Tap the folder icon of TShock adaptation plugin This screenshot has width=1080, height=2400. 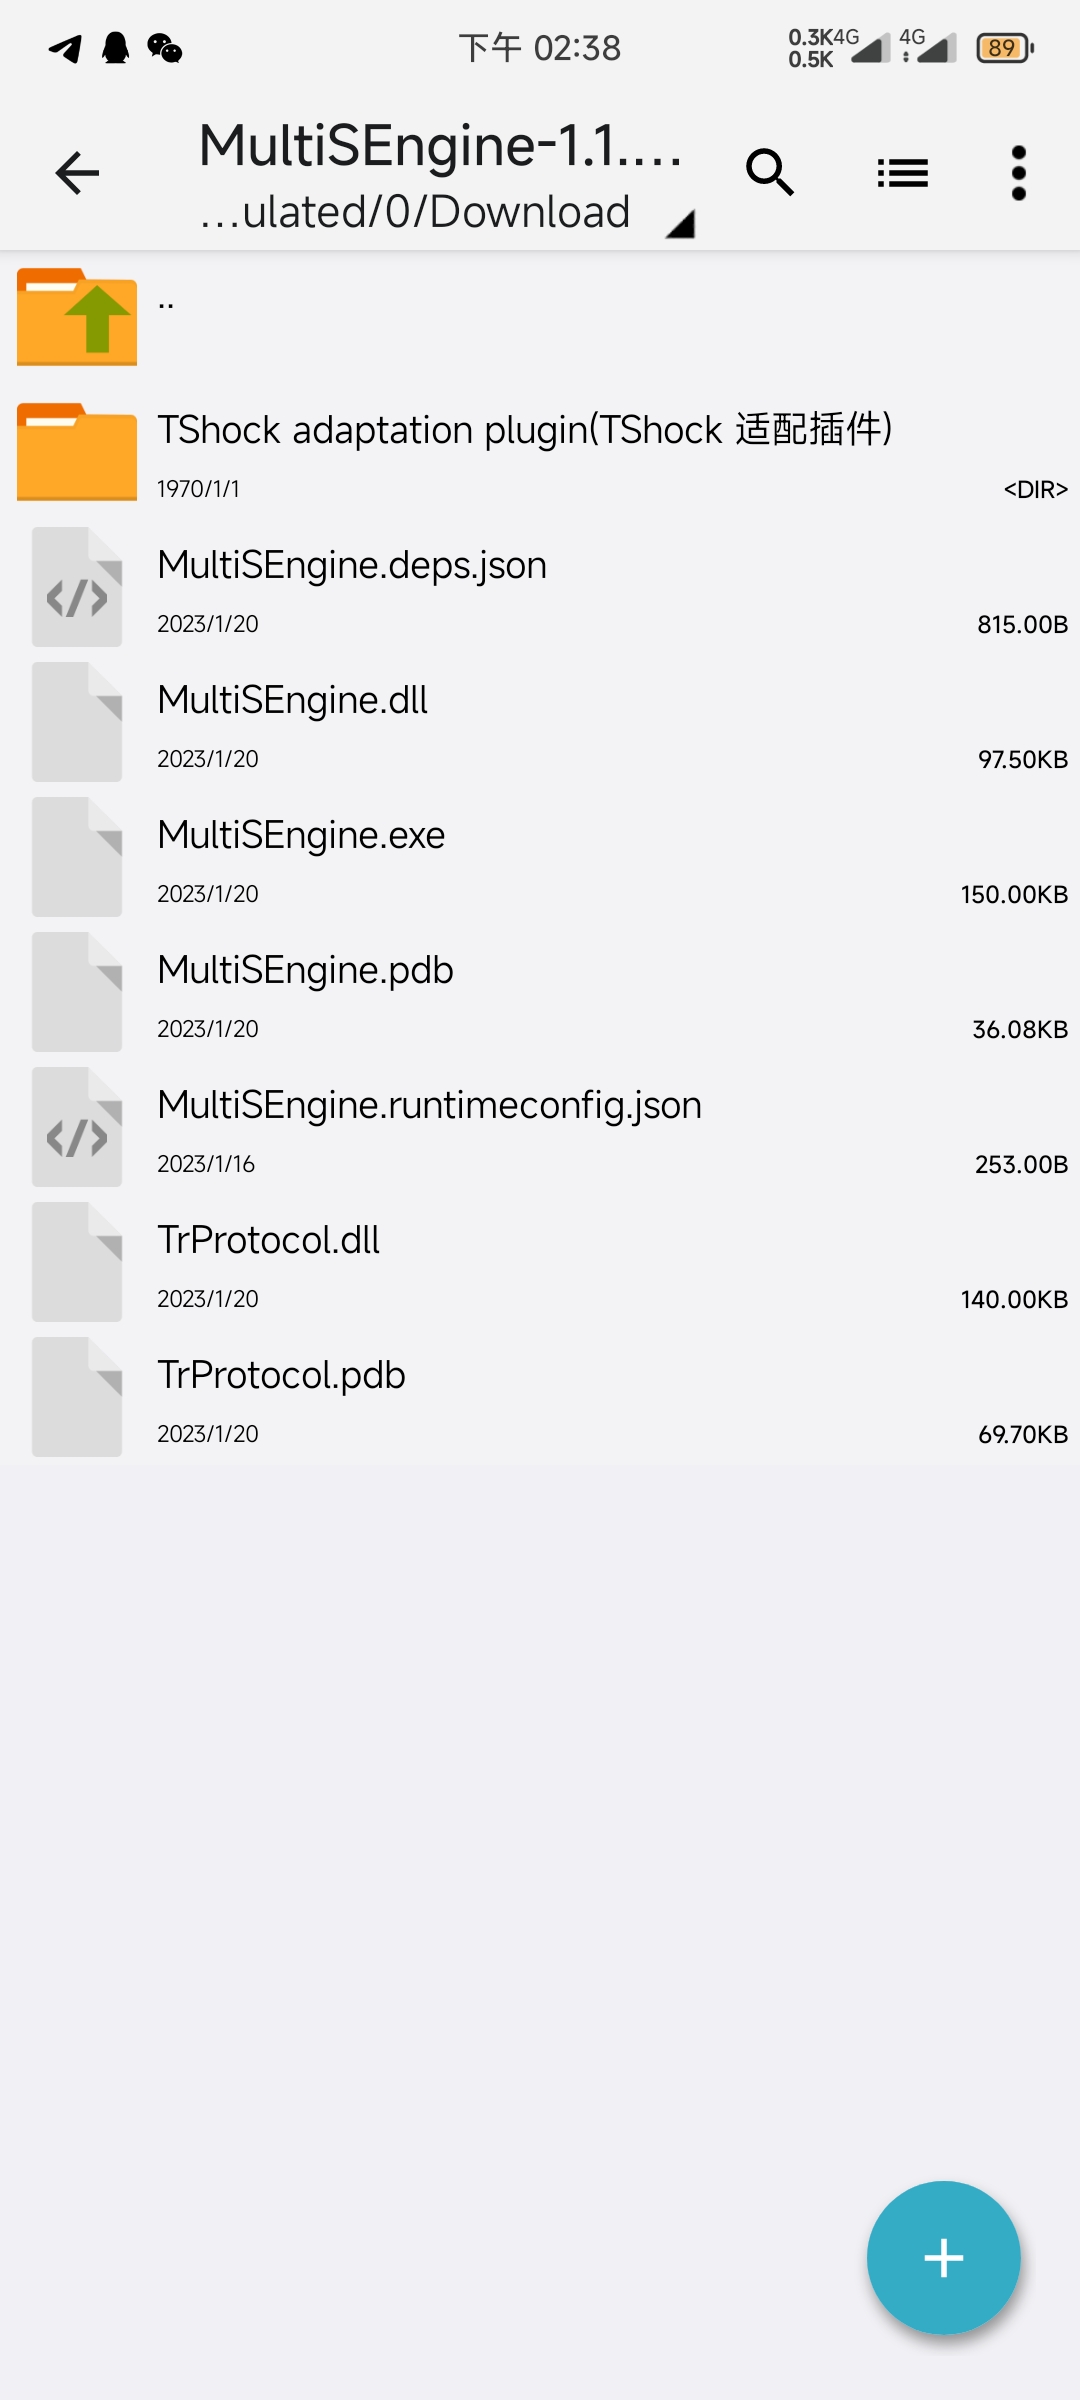coord(76,452)
